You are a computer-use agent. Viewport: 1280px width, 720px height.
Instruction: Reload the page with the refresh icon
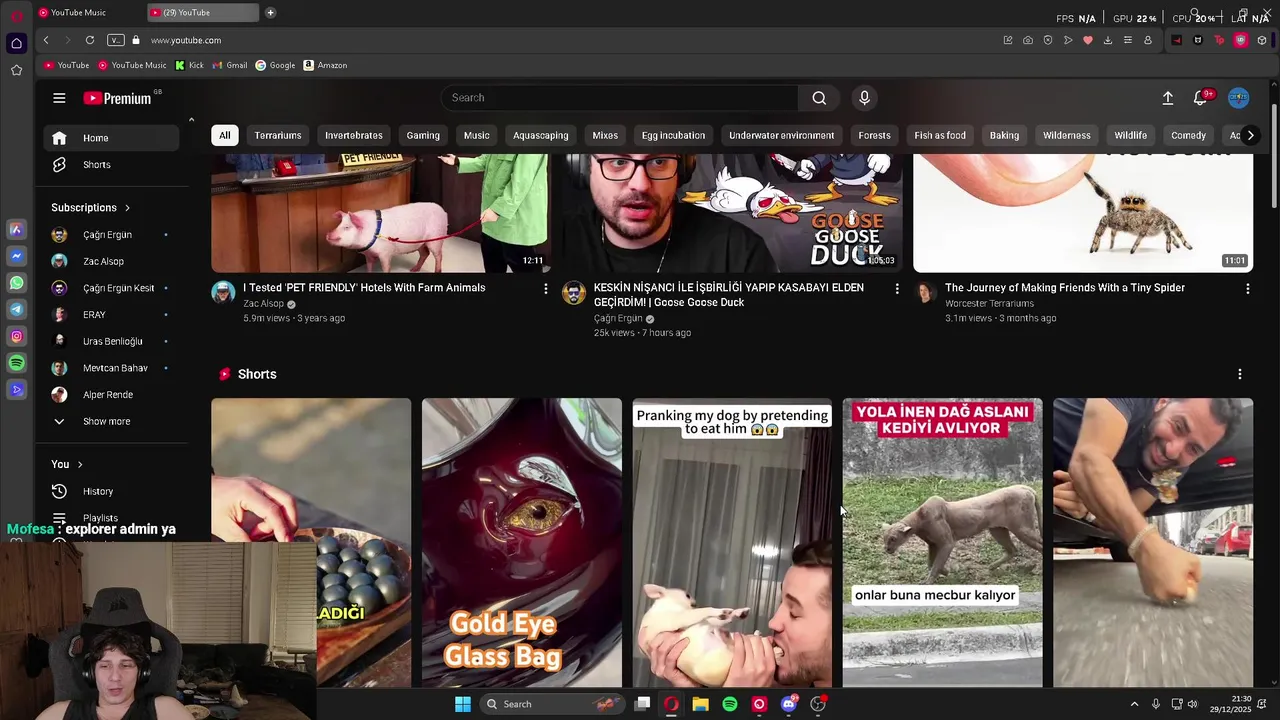point(90,40)
